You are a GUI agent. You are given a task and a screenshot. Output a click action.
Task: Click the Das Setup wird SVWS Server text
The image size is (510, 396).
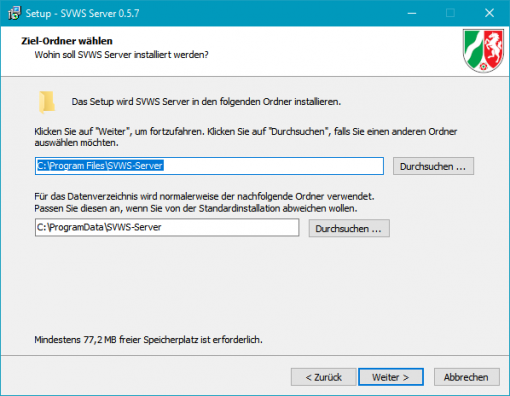pos(206,102)
